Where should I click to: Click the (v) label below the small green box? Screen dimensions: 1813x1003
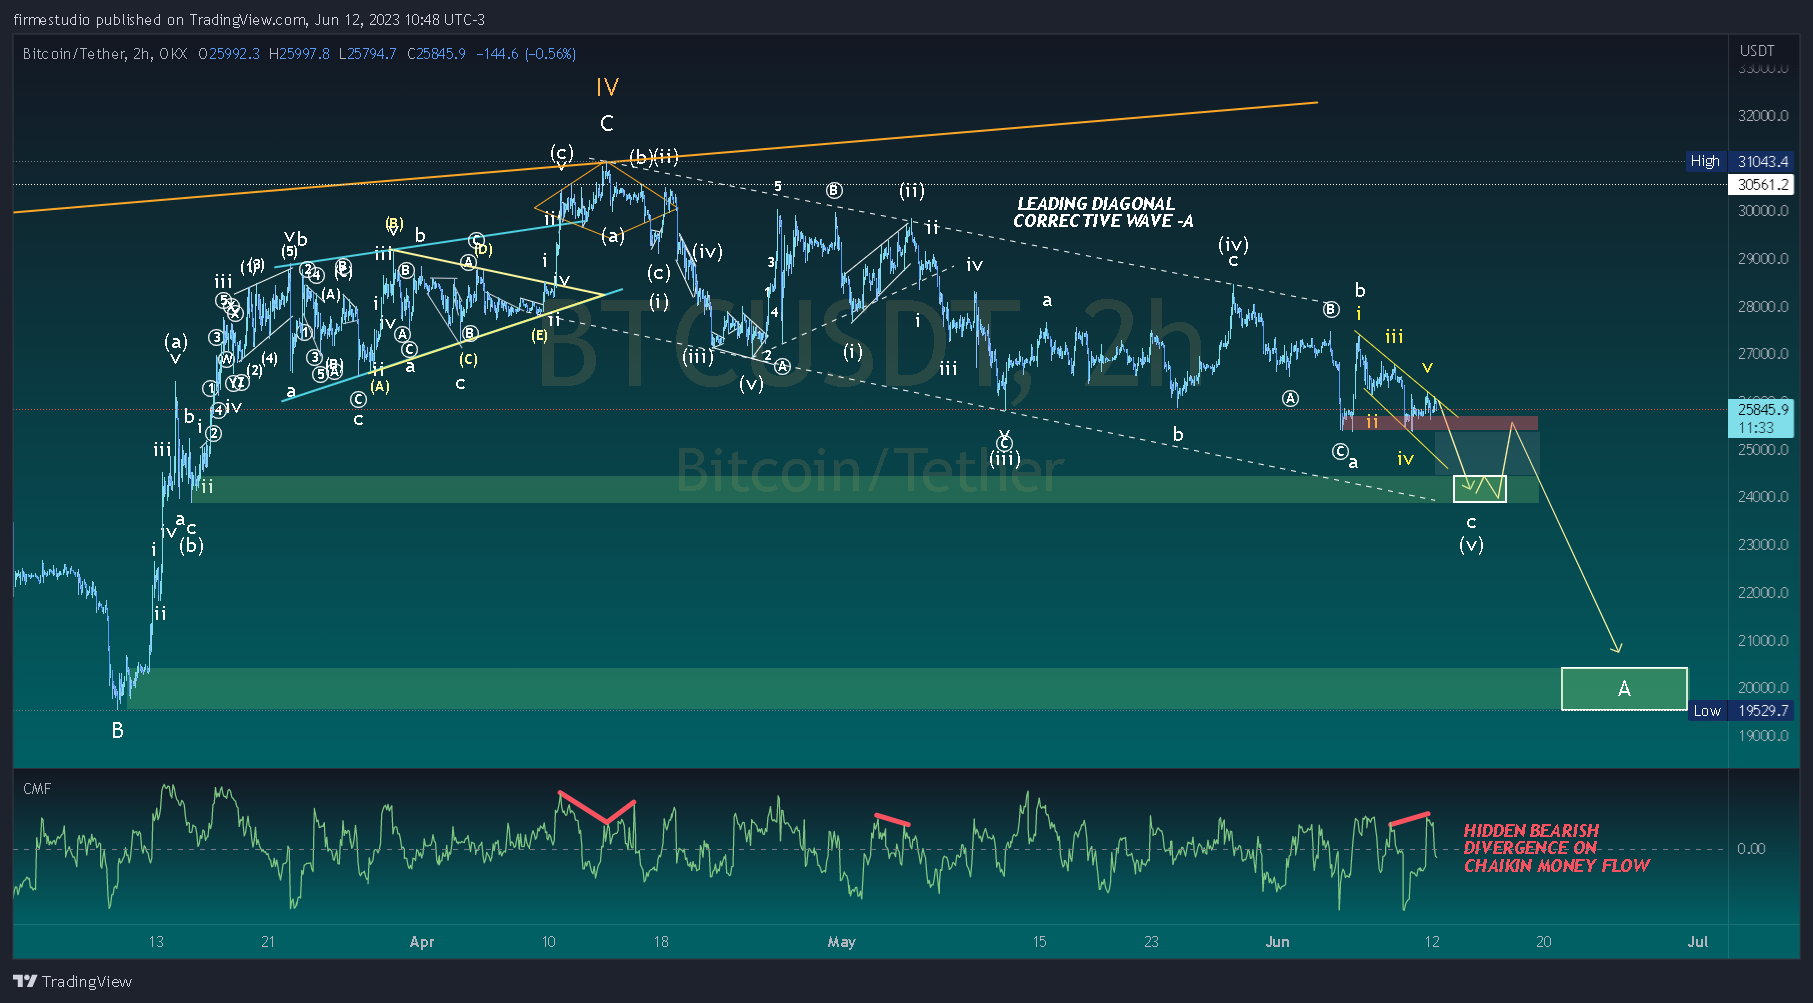coord(1471,545)
